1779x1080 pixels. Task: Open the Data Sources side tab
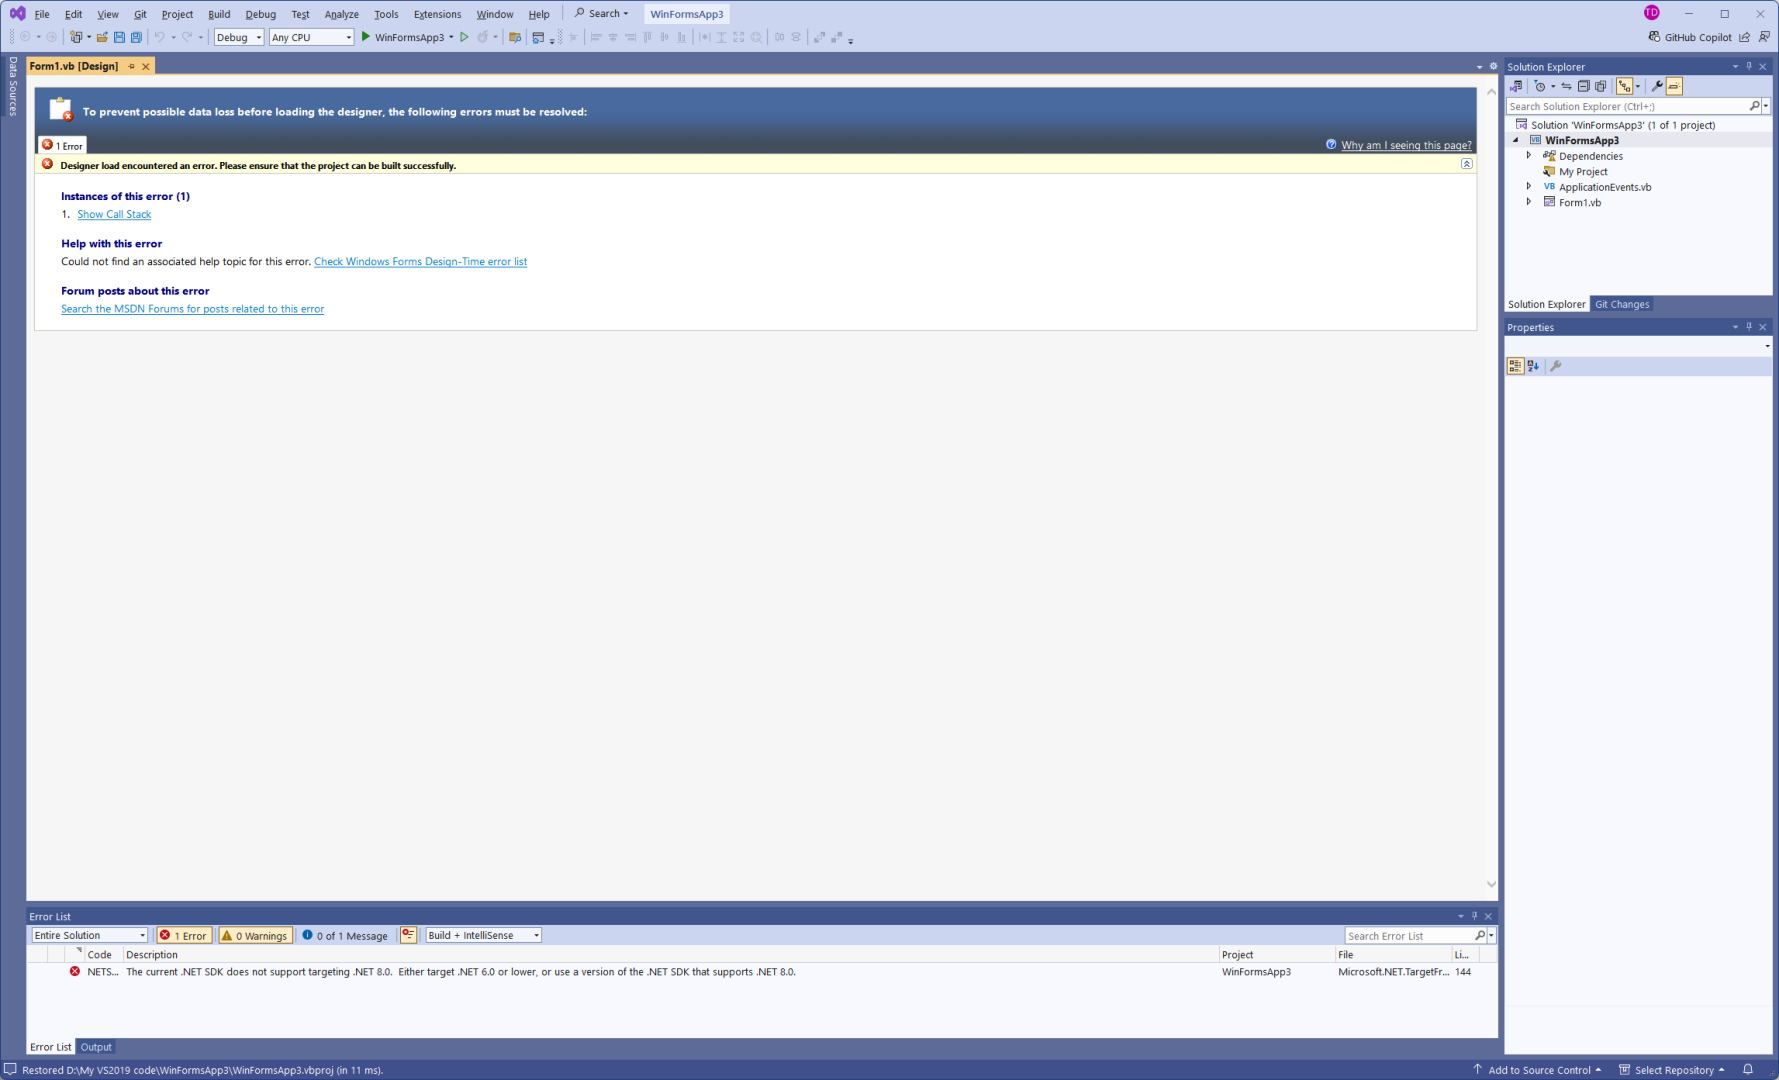pyautogui.click(x=13, y=86)
